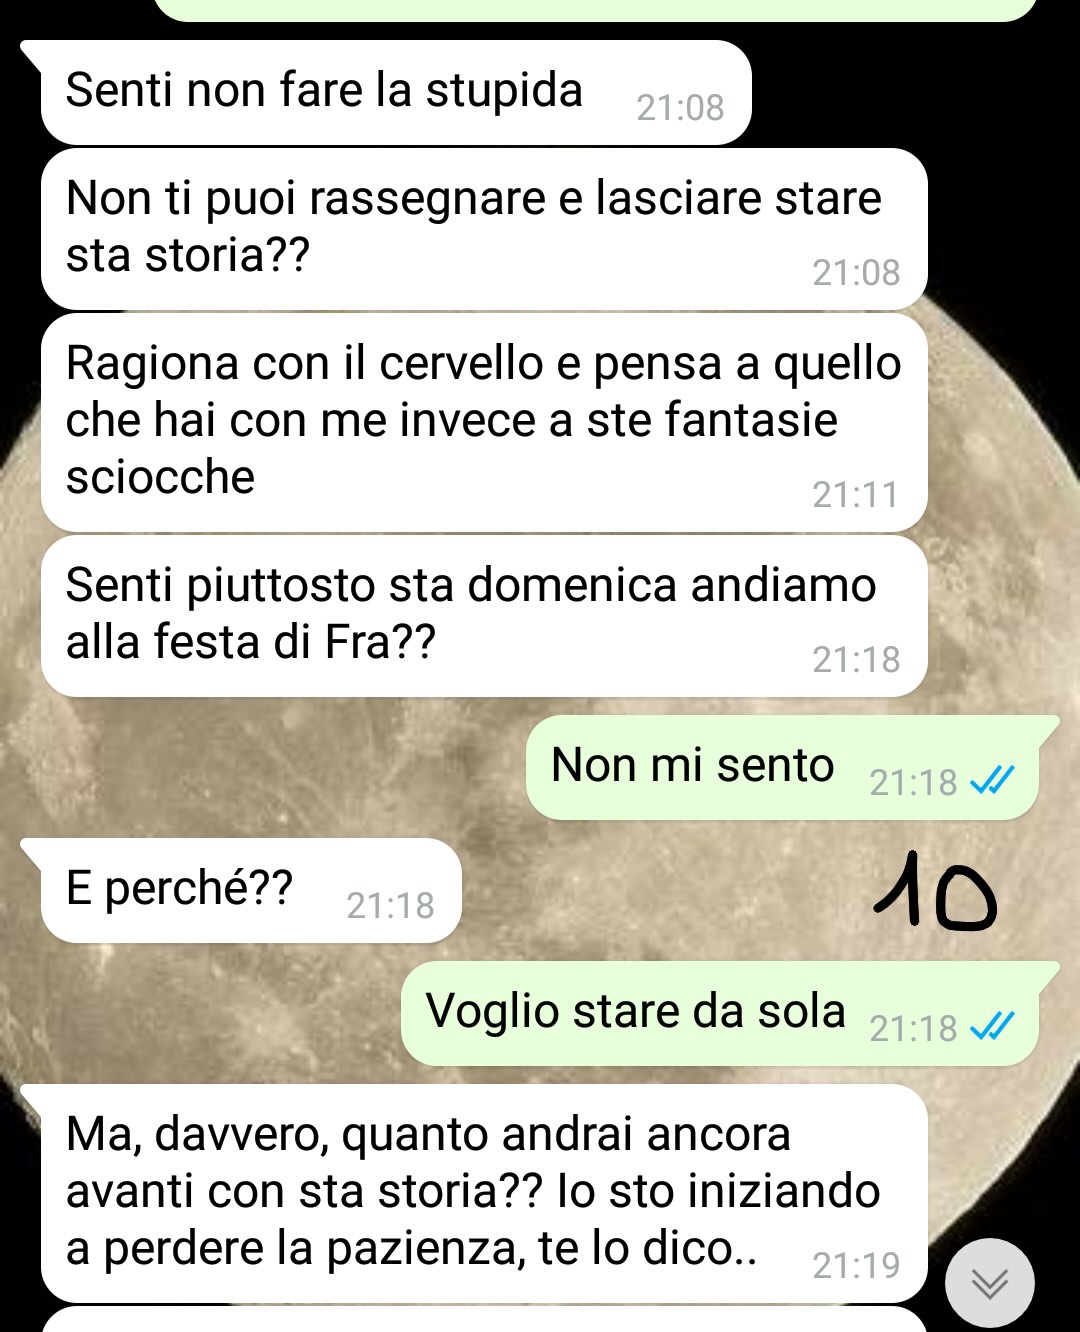The width and height of the screenshot is (1080, 1332).
Task: Select the 'Ragiona con il cervello' message bubble
Action: coord(484,422)
